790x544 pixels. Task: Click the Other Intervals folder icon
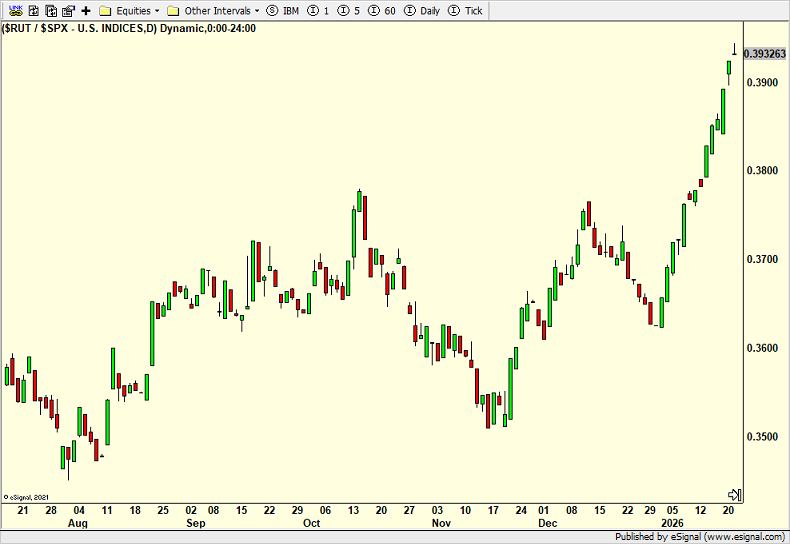[173, 11]
